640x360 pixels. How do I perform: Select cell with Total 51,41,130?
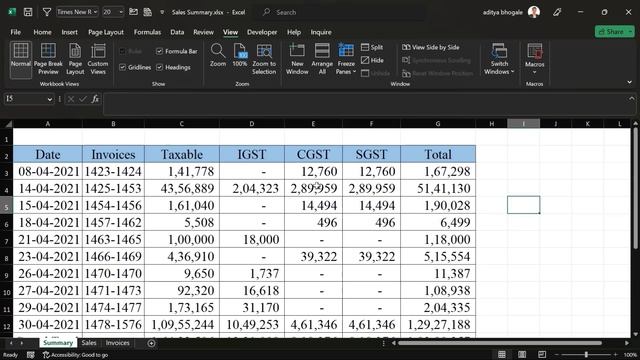(x=438, y=188)
